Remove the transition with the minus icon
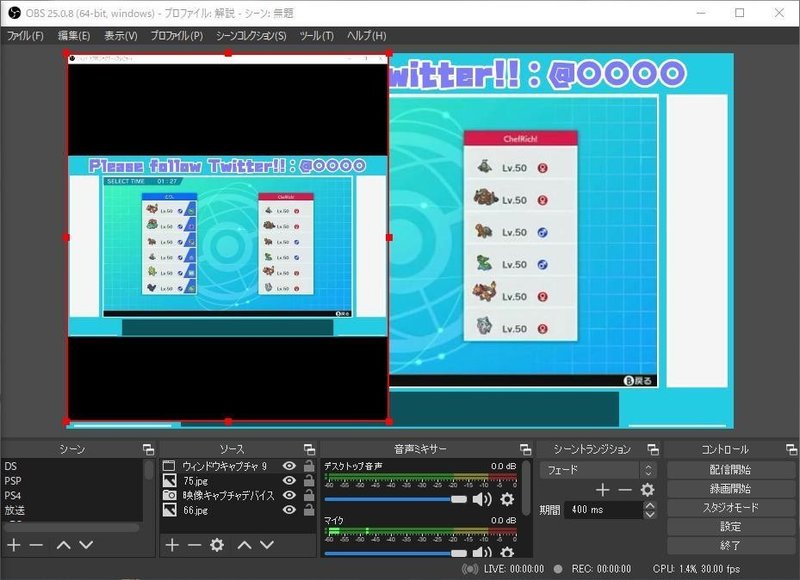The width and height of the screenshot is (800, 580). [x=625, y=490]
